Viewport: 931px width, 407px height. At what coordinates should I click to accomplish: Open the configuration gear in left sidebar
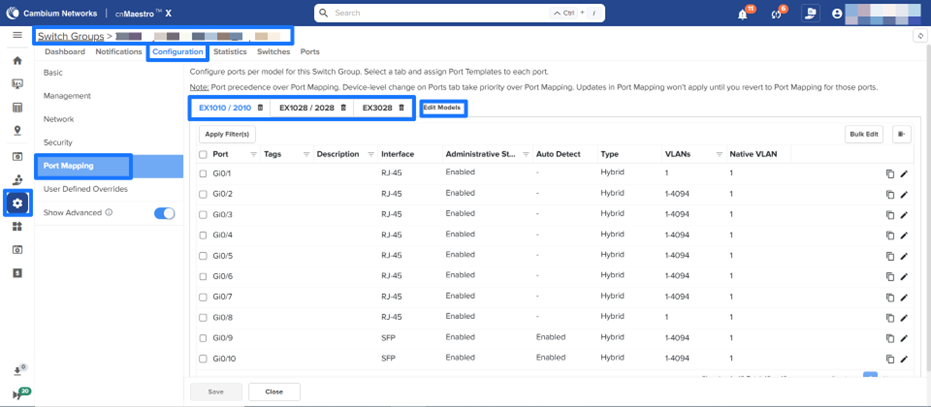17,203
